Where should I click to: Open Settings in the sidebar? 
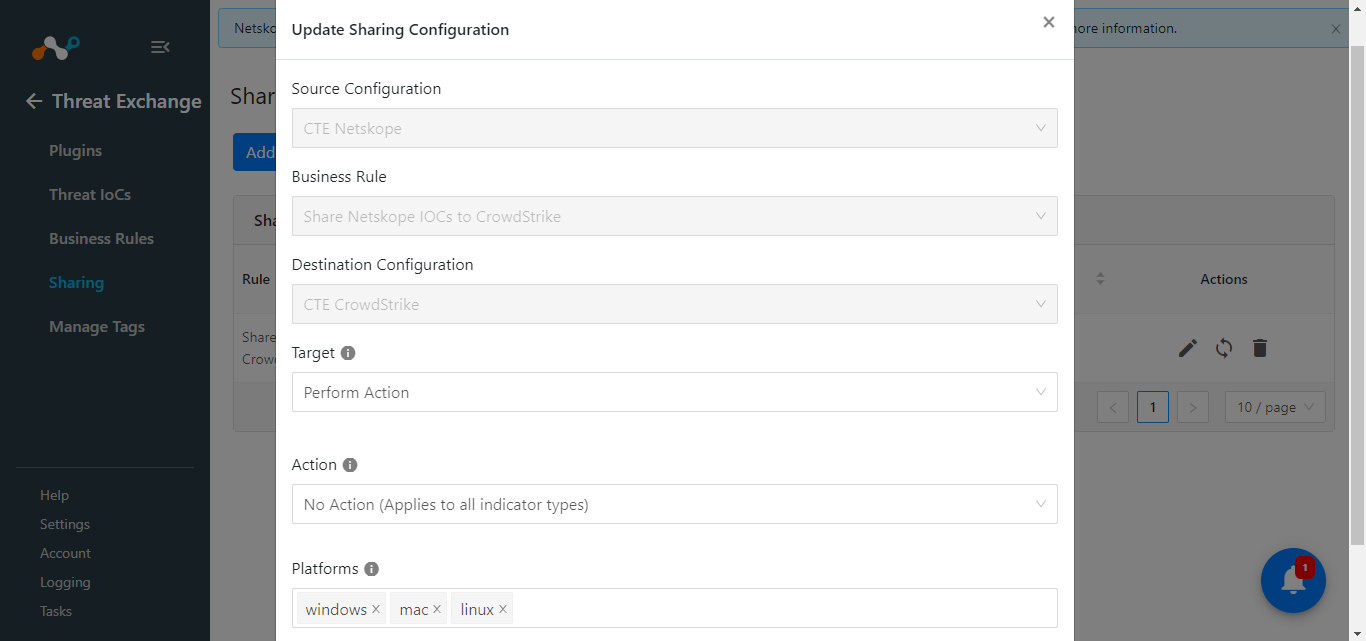65,524
